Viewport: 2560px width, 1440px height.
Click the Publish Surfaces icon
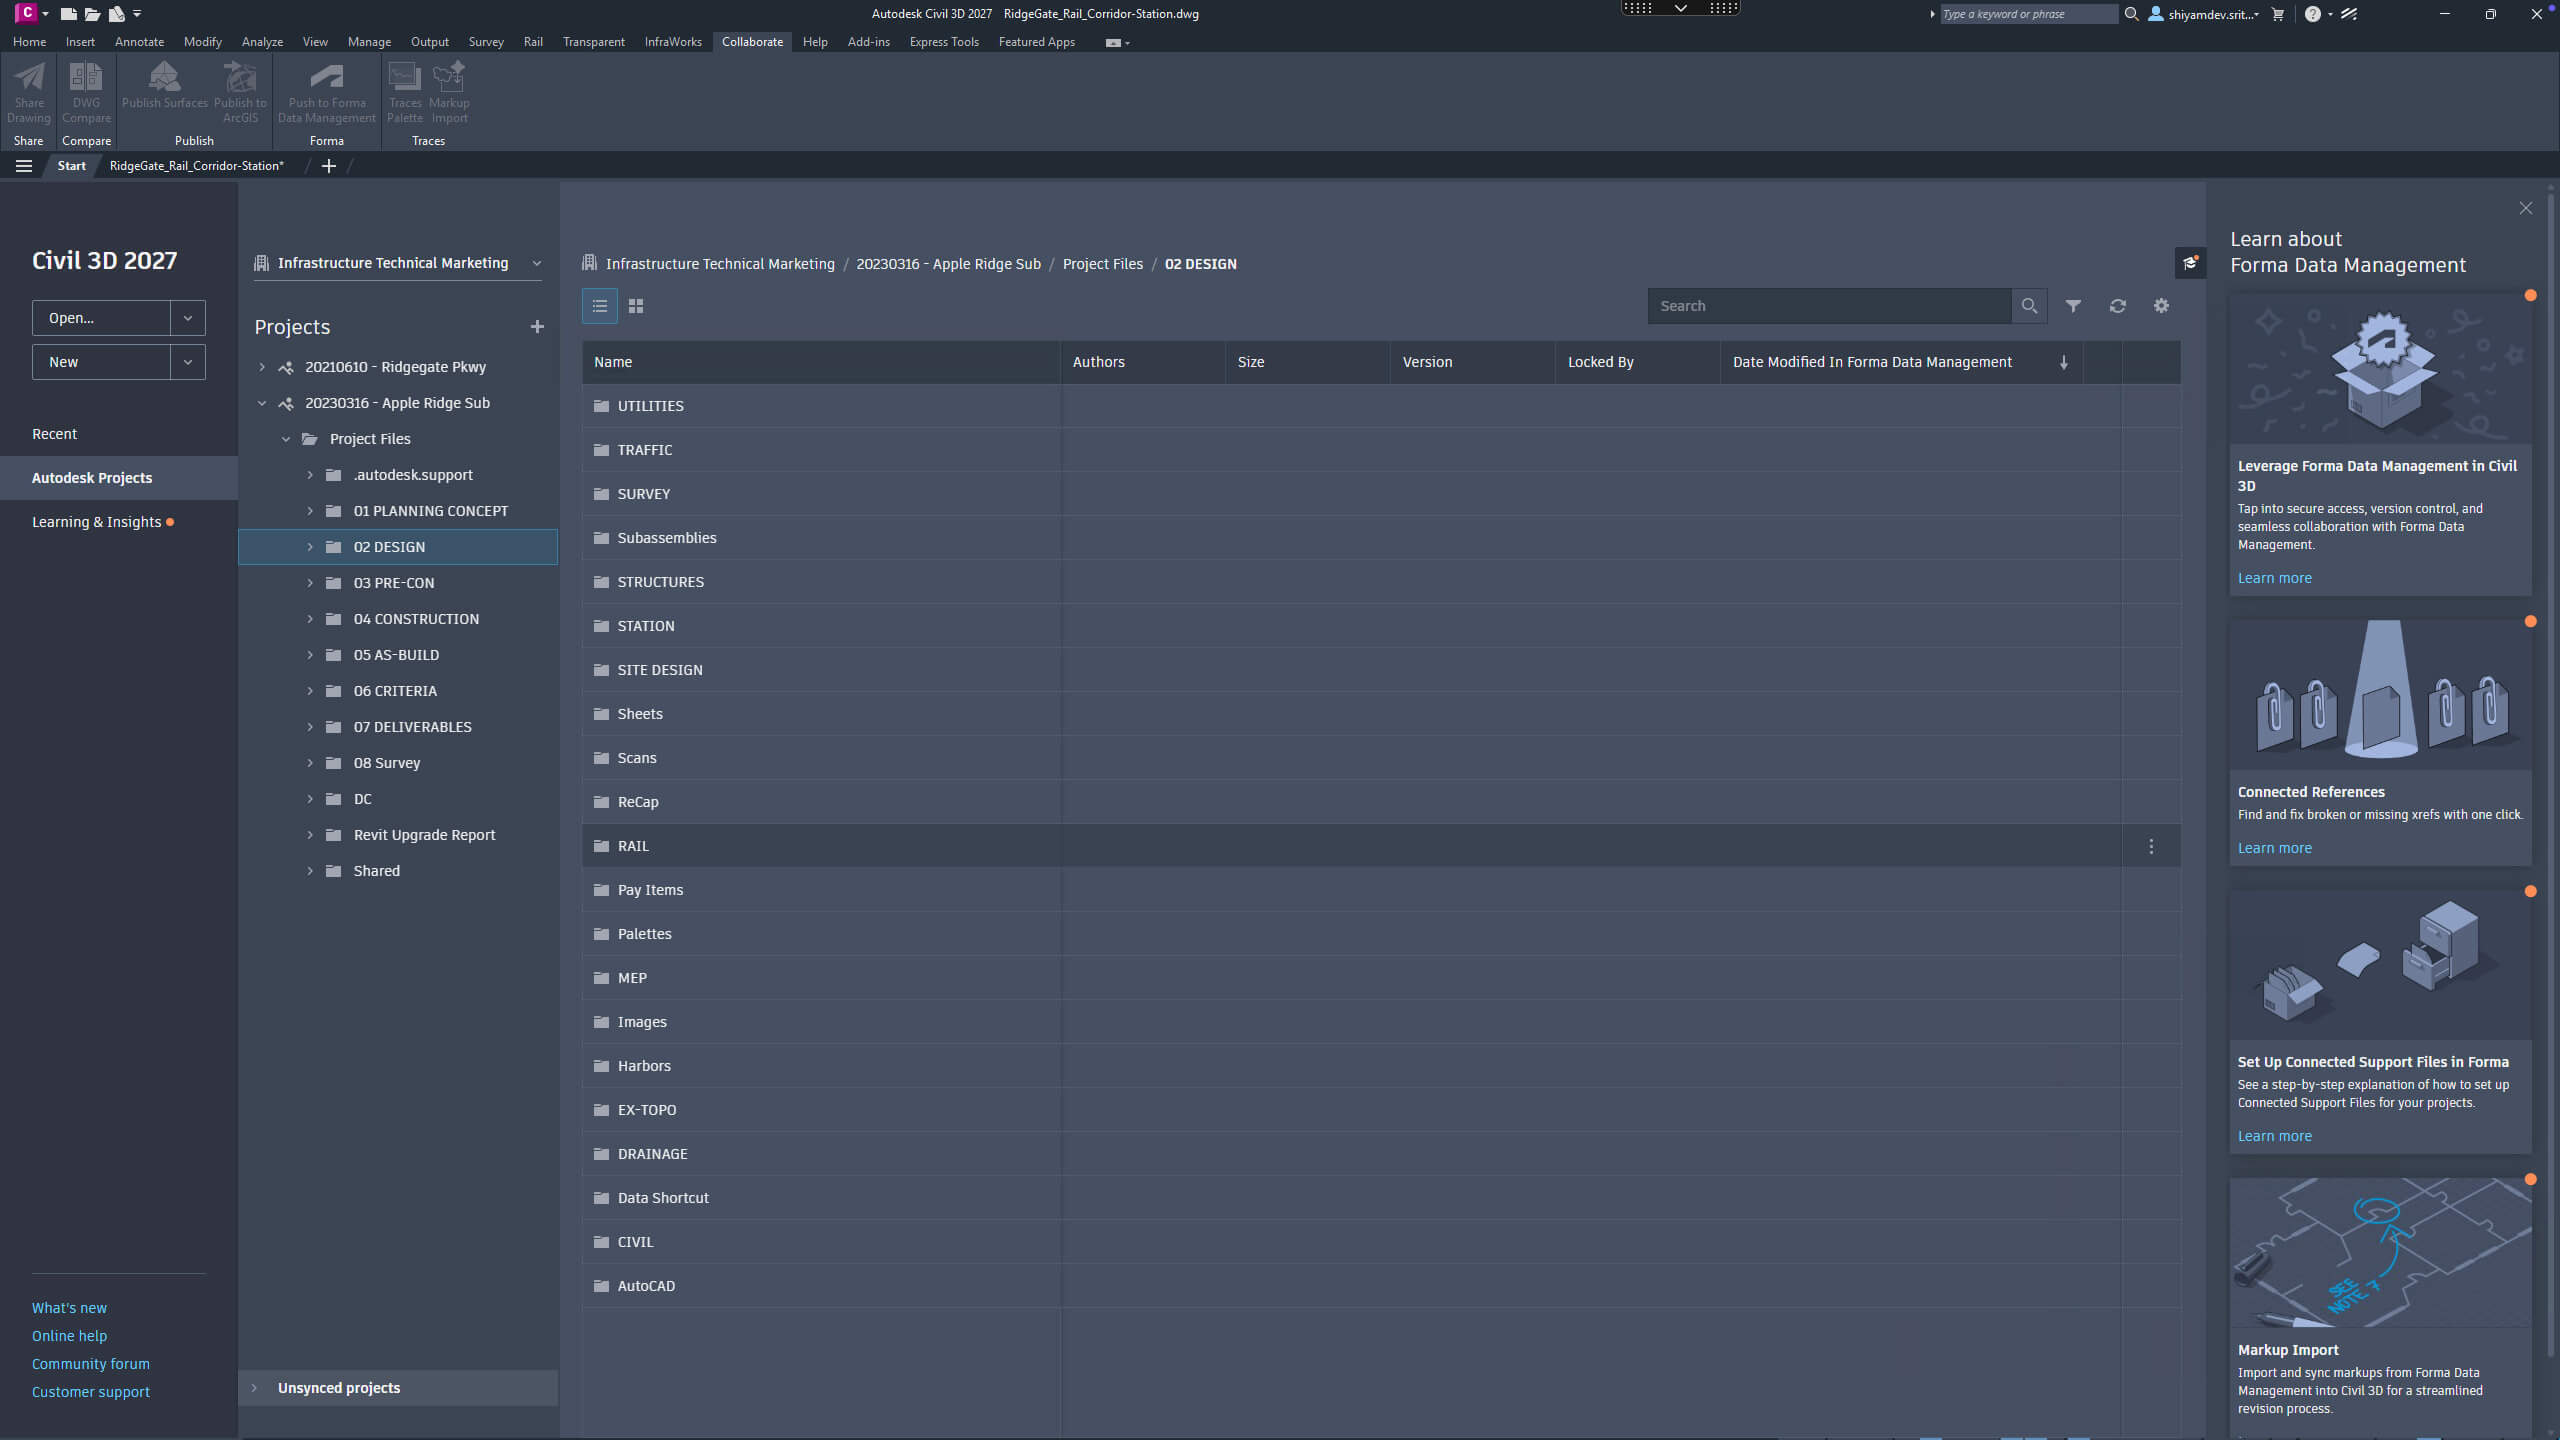coord(165,86)
